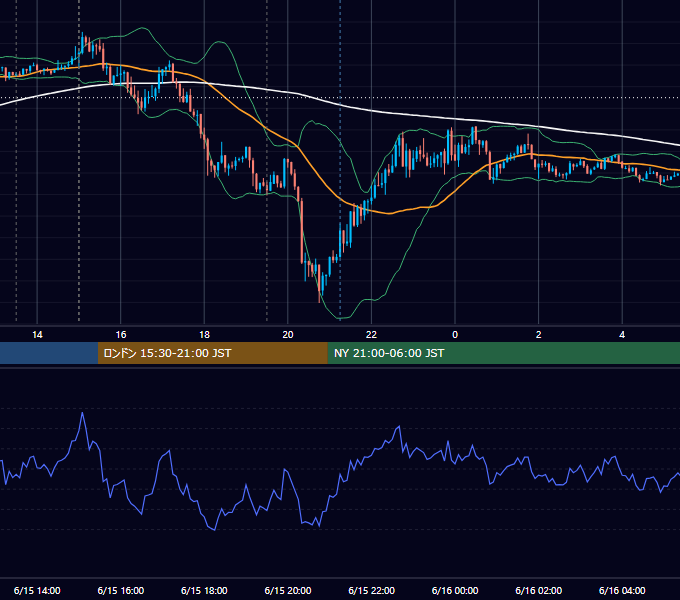Image resolution: width=680 pixels, height=600 pixels.
Task: Click the highest candlestick peak near 15:00
Action: (82, 43)
